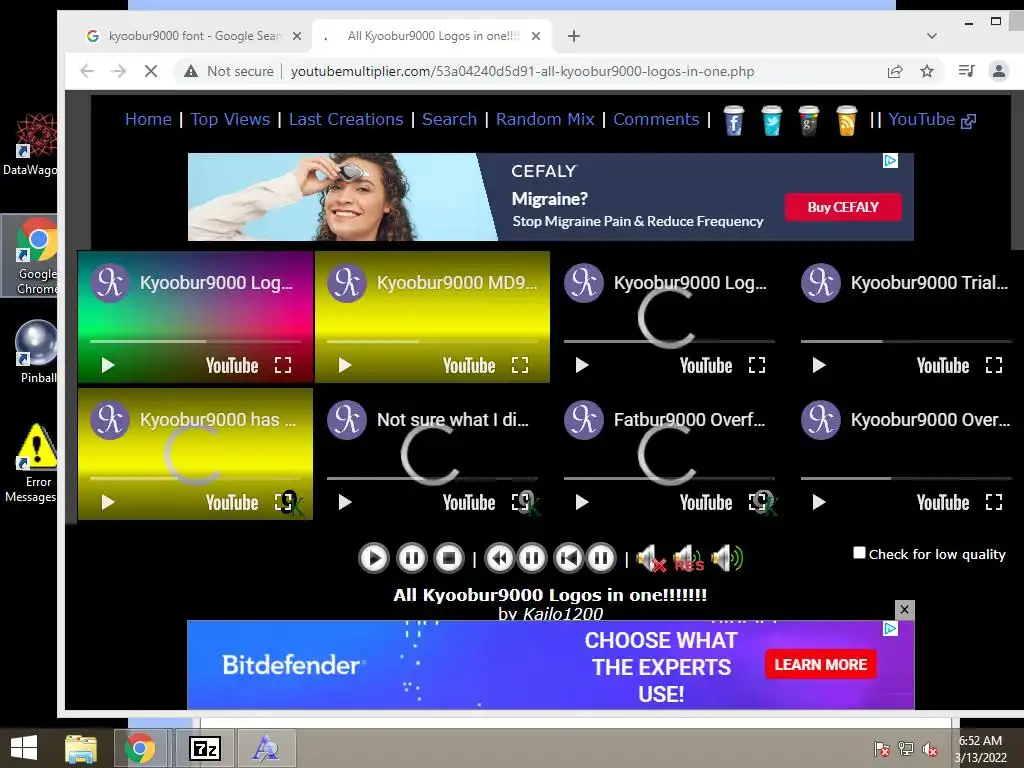This screenshot has height=768, width=1024.
Task: Seek on the Kyoobur9000 MD9... progress bar
Action: (x=432, y=342)
